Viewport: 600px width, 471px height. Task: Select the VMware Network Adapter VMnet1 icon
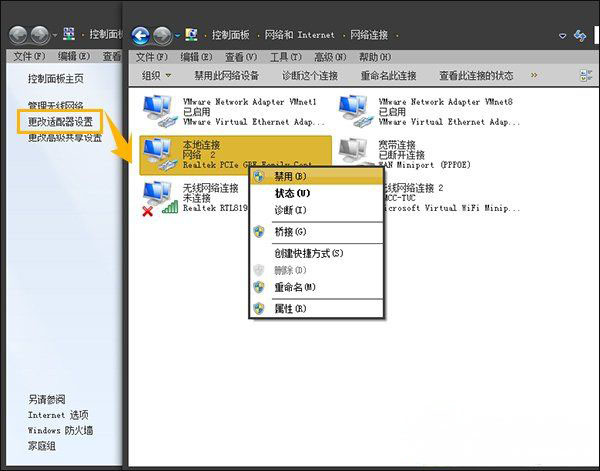click(x=158, y=110)
